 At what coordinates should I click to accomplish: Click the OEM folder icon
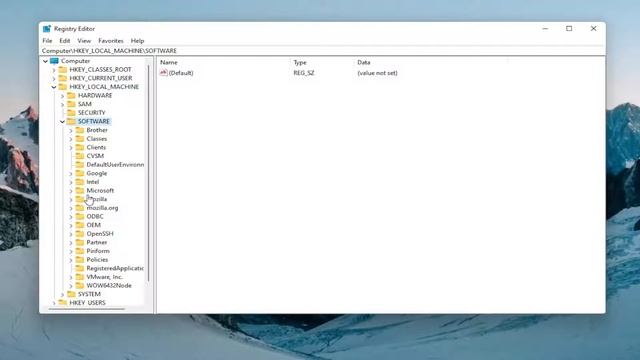(x=80, y=225)
